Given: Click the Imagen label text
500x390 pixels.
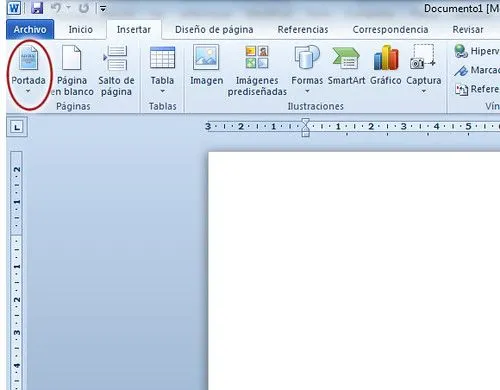Looking at the screenshot, I should pyautogui.click(x=206, y=81).
